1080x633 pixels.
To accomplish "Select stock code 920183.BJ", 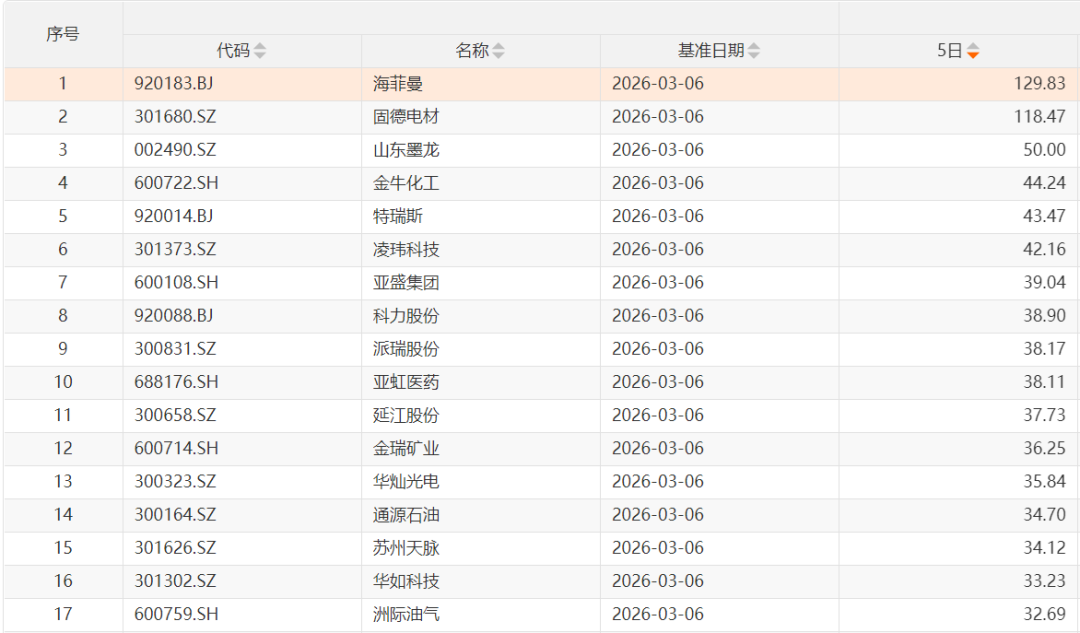I will [x=174, y=84].
